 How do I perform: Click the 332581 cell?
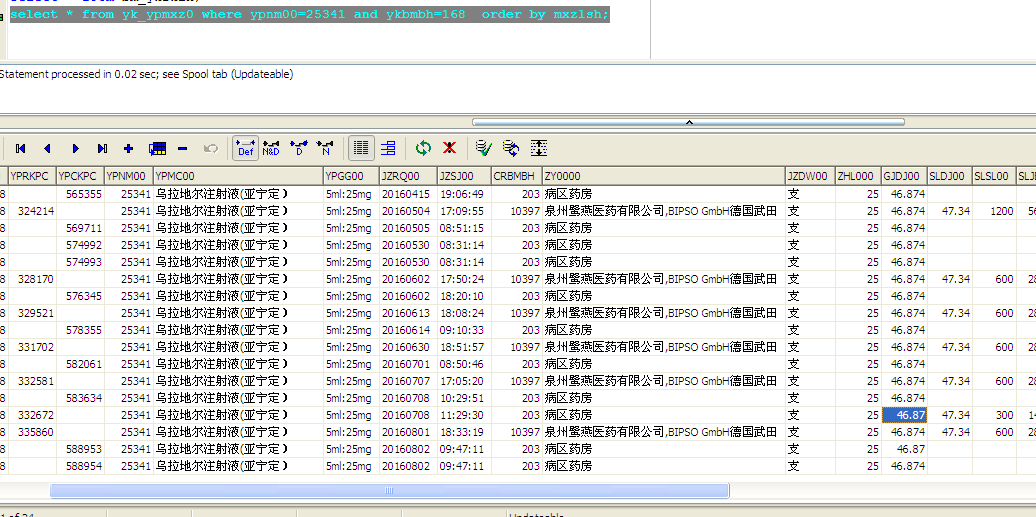click(x=32, y=381)
